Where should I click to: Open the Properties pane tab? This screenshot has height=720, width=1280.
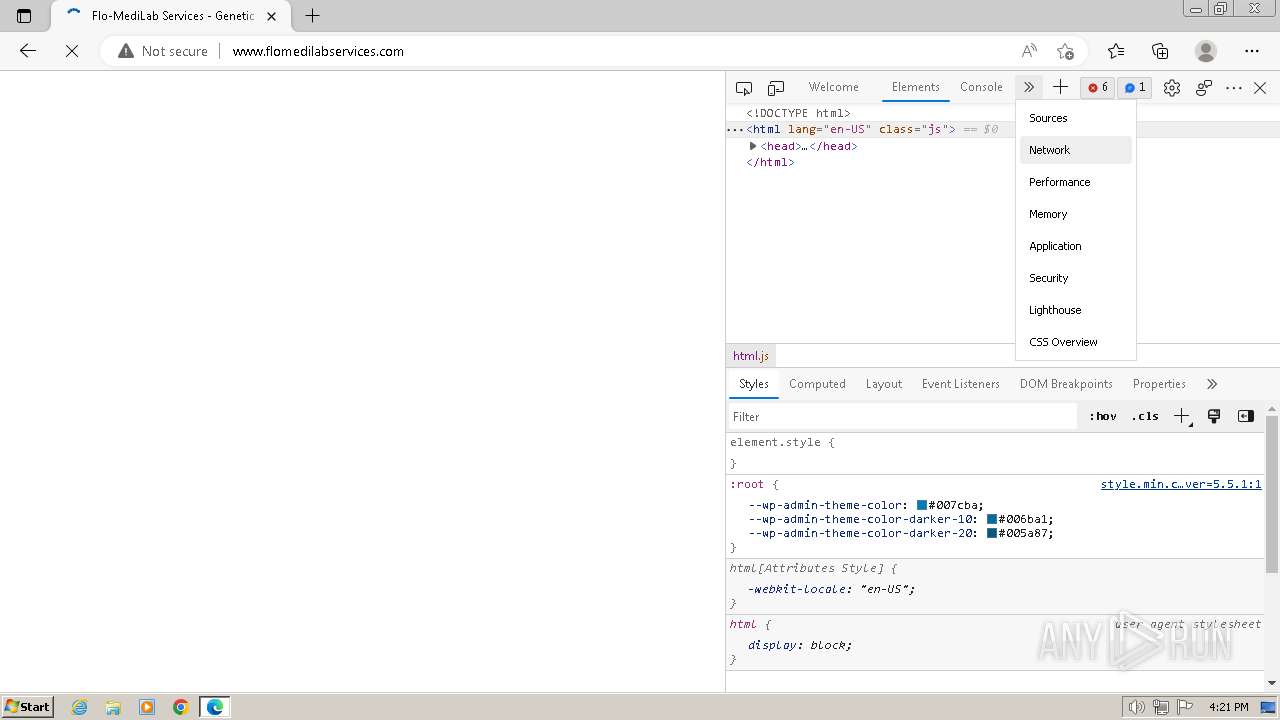coord(1159,384)
